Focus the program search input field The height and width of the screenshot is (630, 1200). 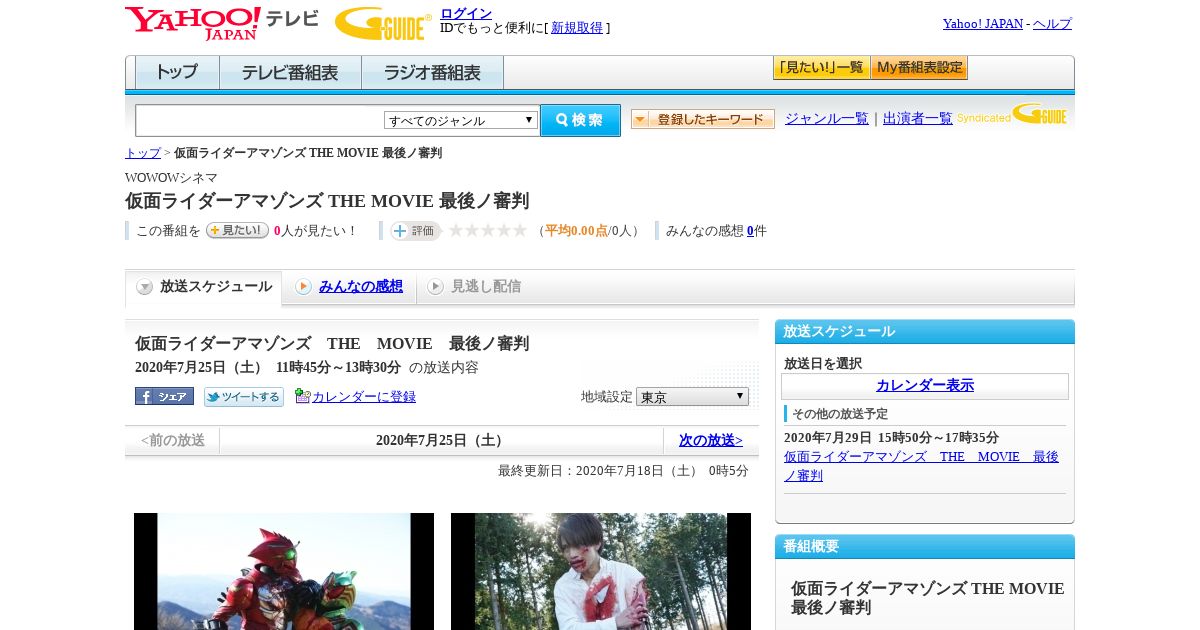click(260, 120)
